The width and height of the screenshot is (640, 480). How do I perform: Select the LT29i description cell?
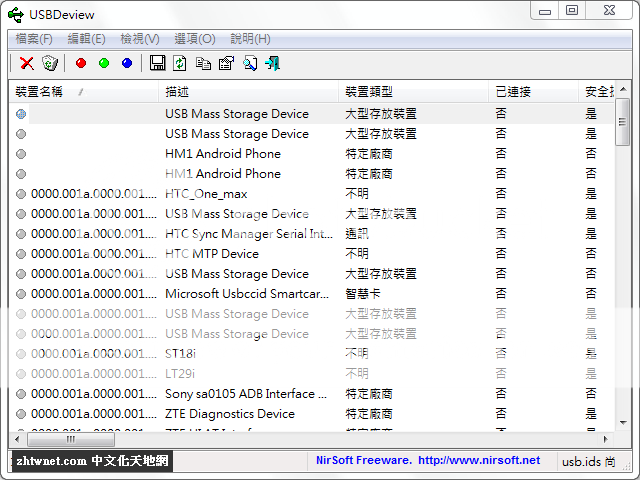point(180,374)
